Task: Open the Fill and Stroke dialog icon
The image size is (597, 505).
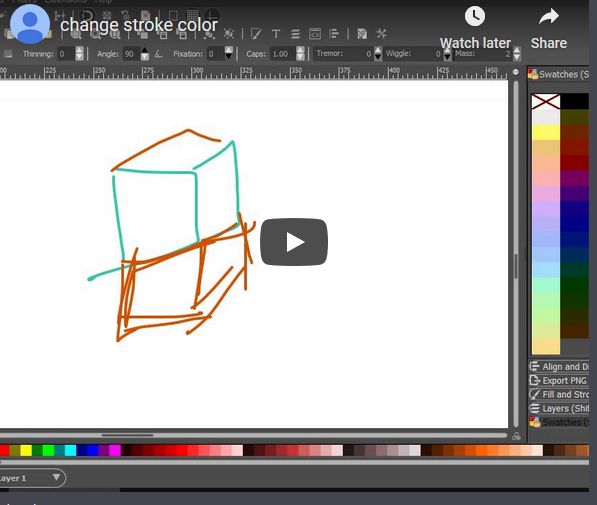Action: [256, 34]
